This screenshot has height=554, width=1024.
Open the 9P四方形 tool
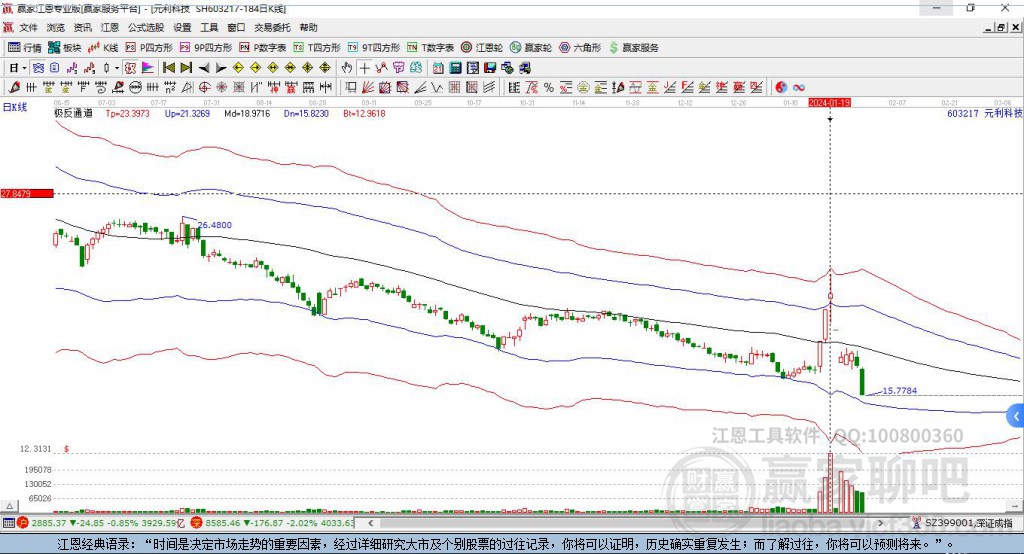coord(206,48)
